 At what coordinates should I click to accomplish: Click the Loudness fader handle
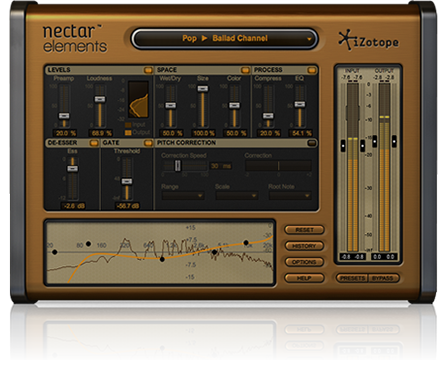click(100, 99)
